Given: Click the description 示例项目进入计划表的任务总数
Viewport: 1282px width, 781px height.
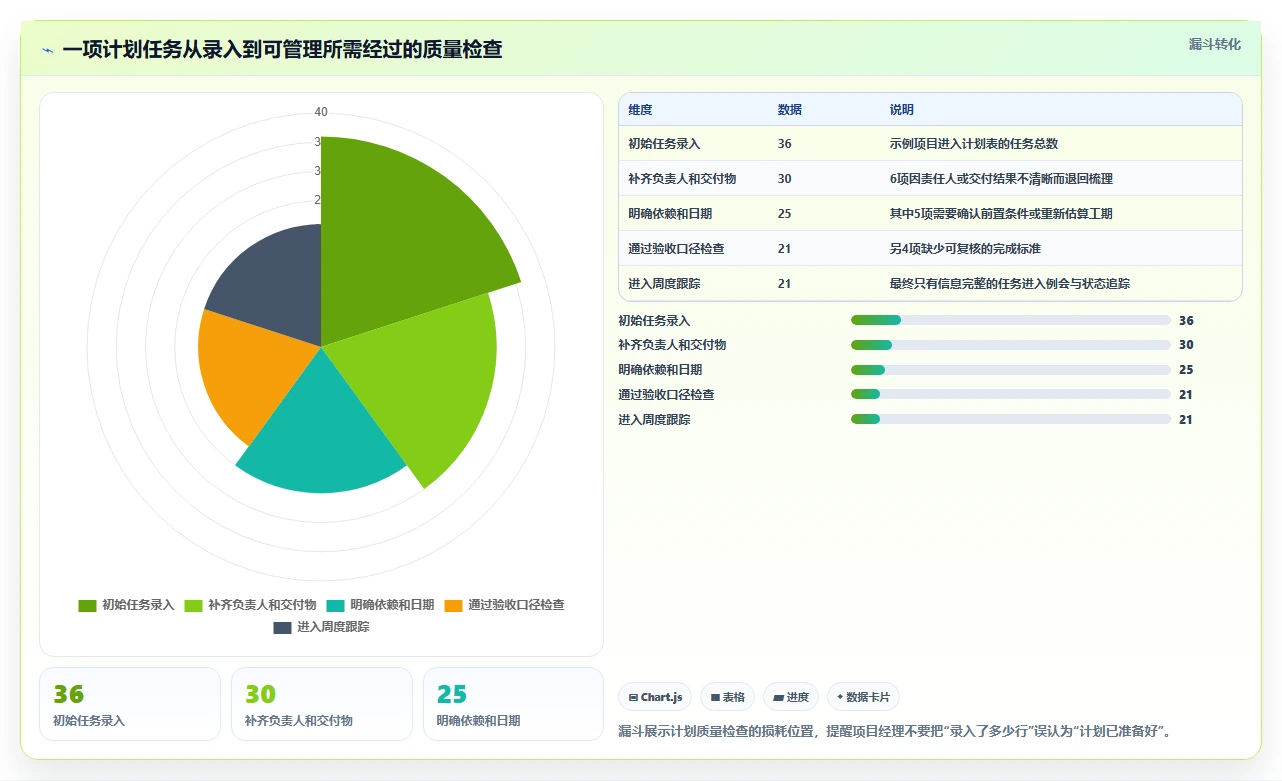Looking at the screenshot, I should tap(973, 144).
